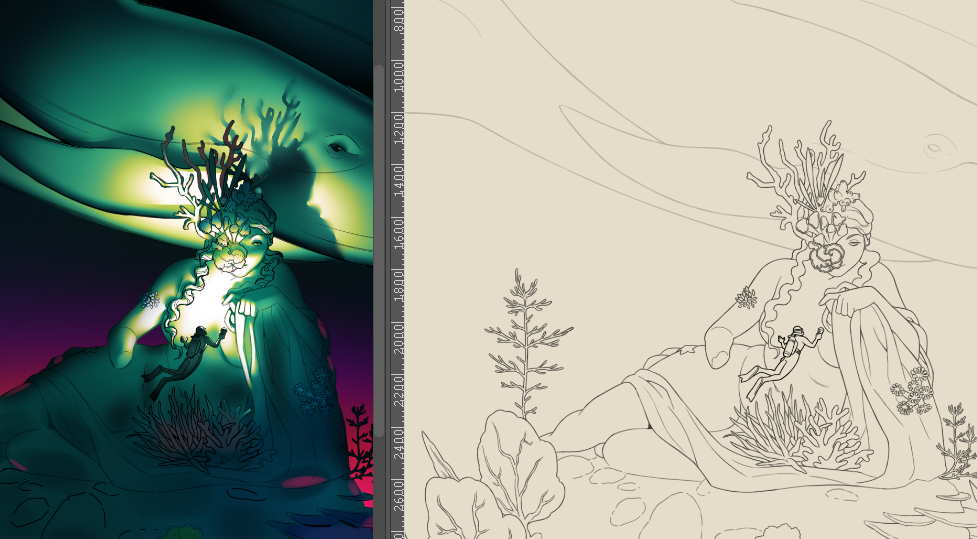The image size is (977, 539).
Task: Click the whale's eye in the line art sketch
Action: coord(935,148)
